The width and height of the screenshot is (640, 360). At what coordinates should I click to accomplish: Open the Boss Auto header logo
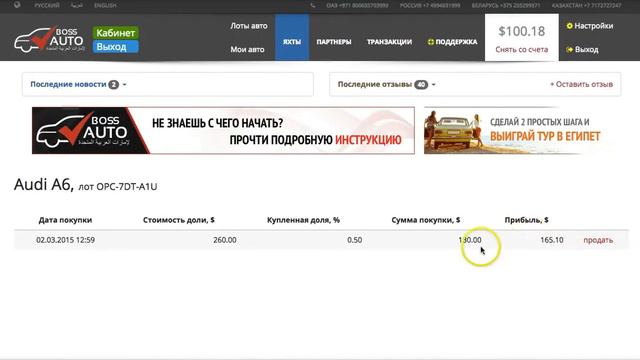49,40
